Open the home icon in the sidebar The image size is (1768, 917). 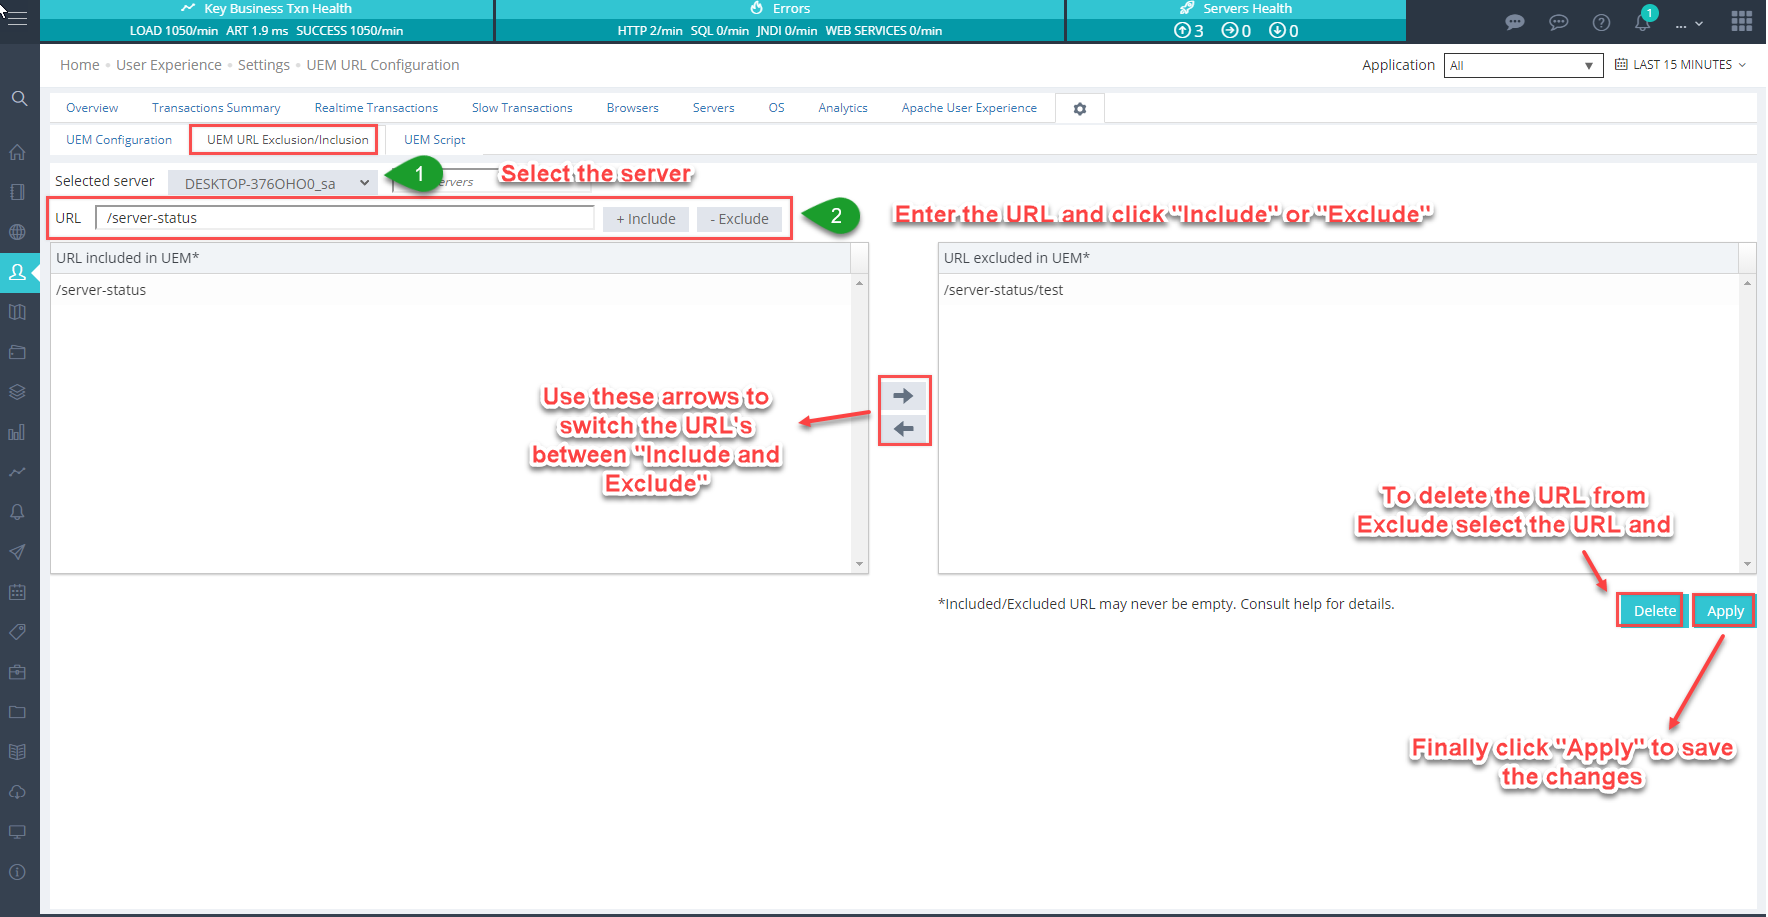click(x=17, y=152)
